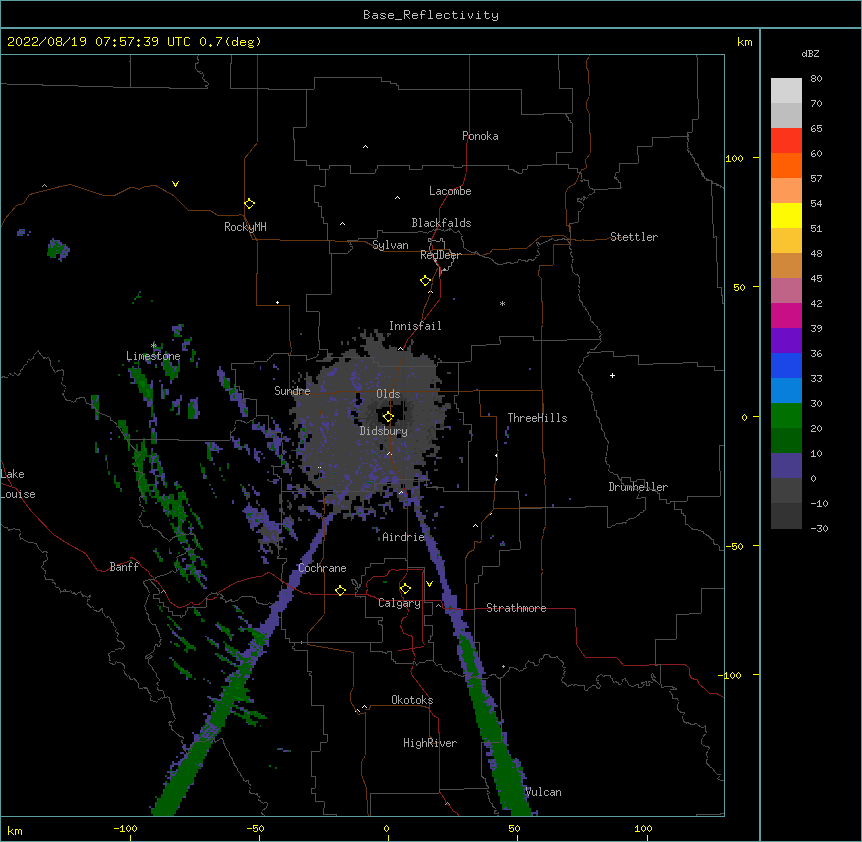
Task: Select the dark green 10-20 dBZ swatch
Action: (786, 441)
